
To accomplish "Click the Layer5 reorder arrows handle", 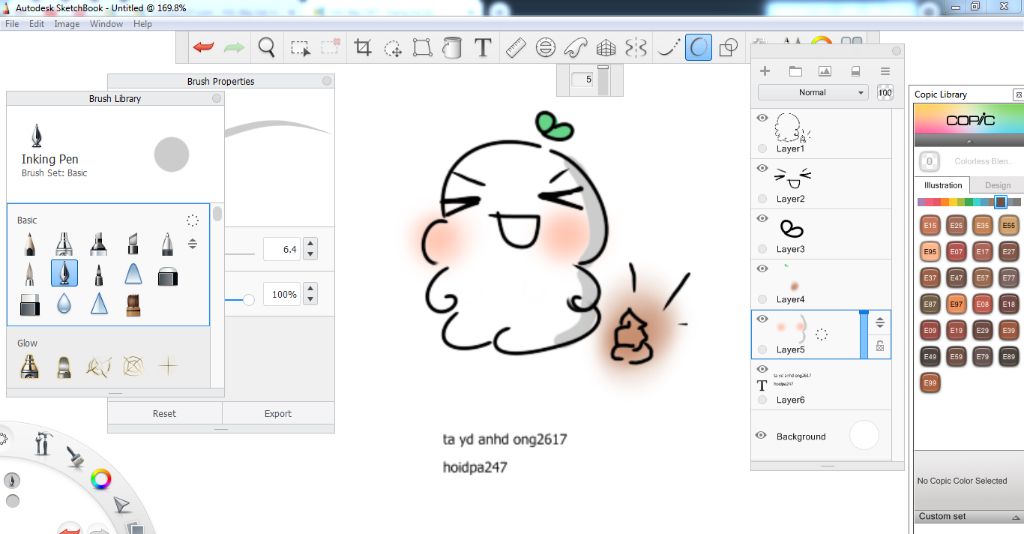I will coord(880,322).
